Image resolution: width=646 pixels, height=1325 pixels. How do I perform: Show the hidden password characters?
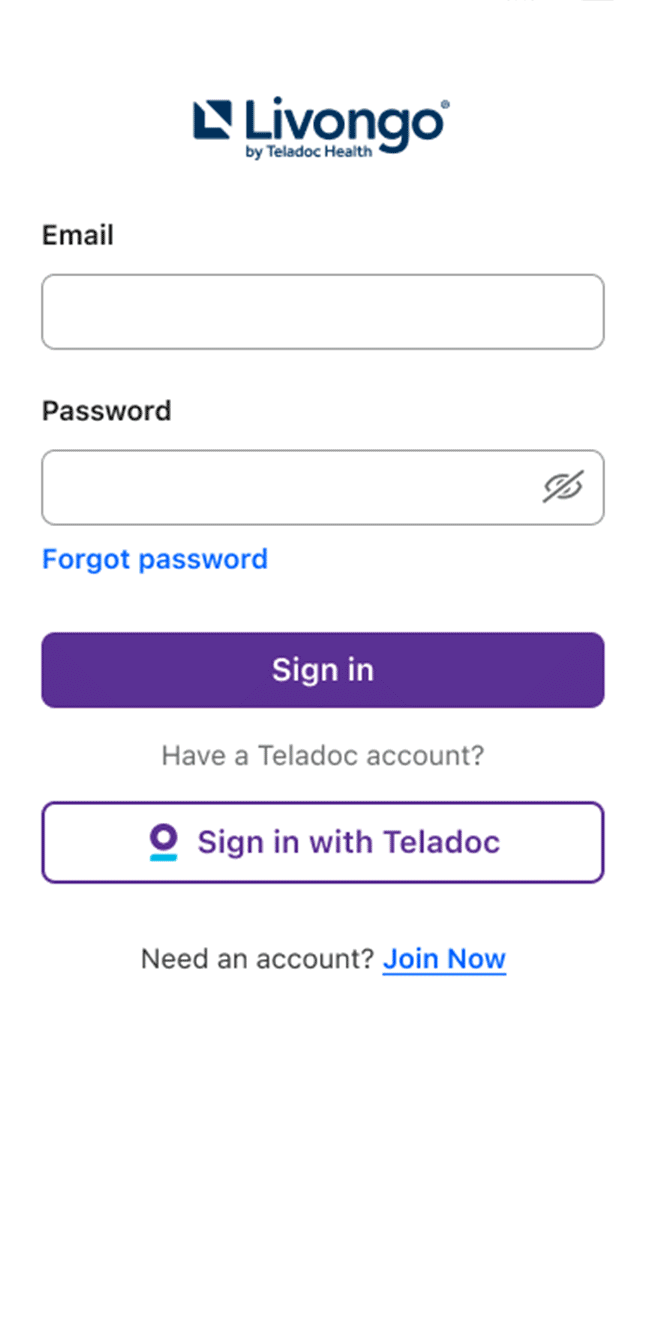pyautogui.click(x=563, y=487)
